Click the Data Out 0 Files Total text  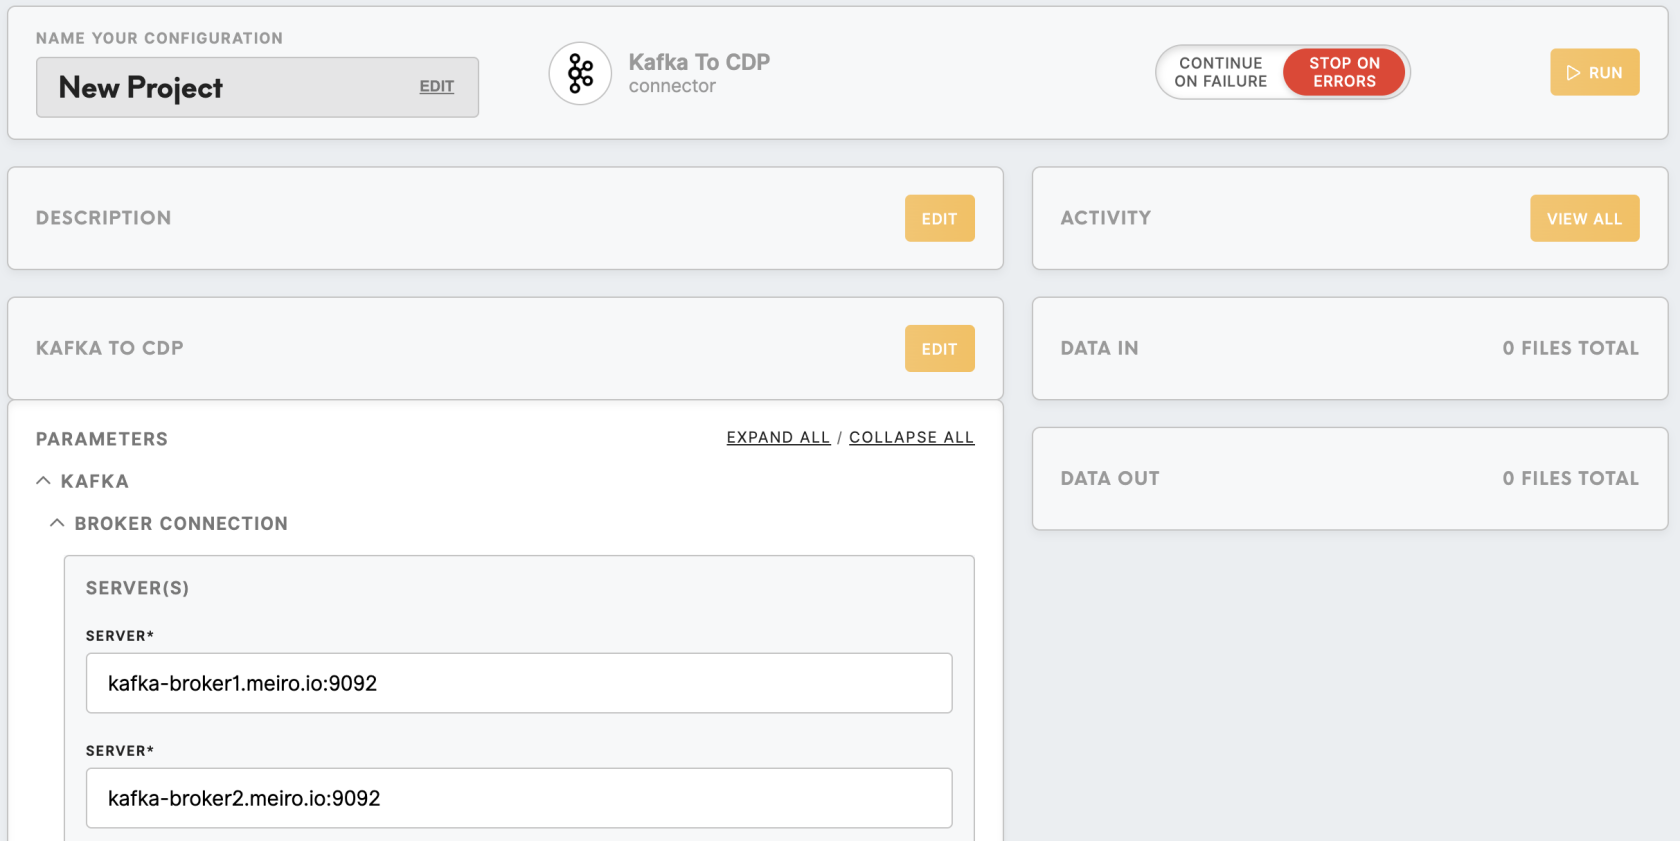pyautogui.click(x=1570, y=478)
